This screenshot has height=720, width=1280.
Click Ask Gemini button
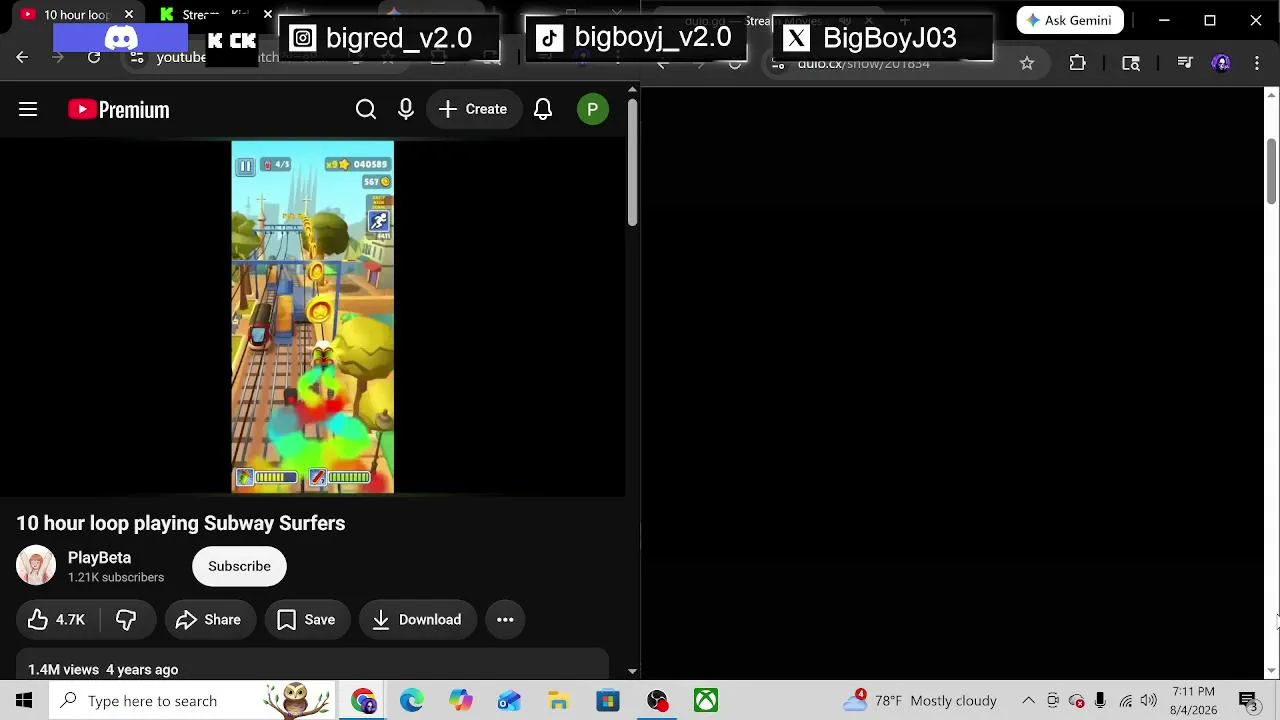pos(1070,20)
